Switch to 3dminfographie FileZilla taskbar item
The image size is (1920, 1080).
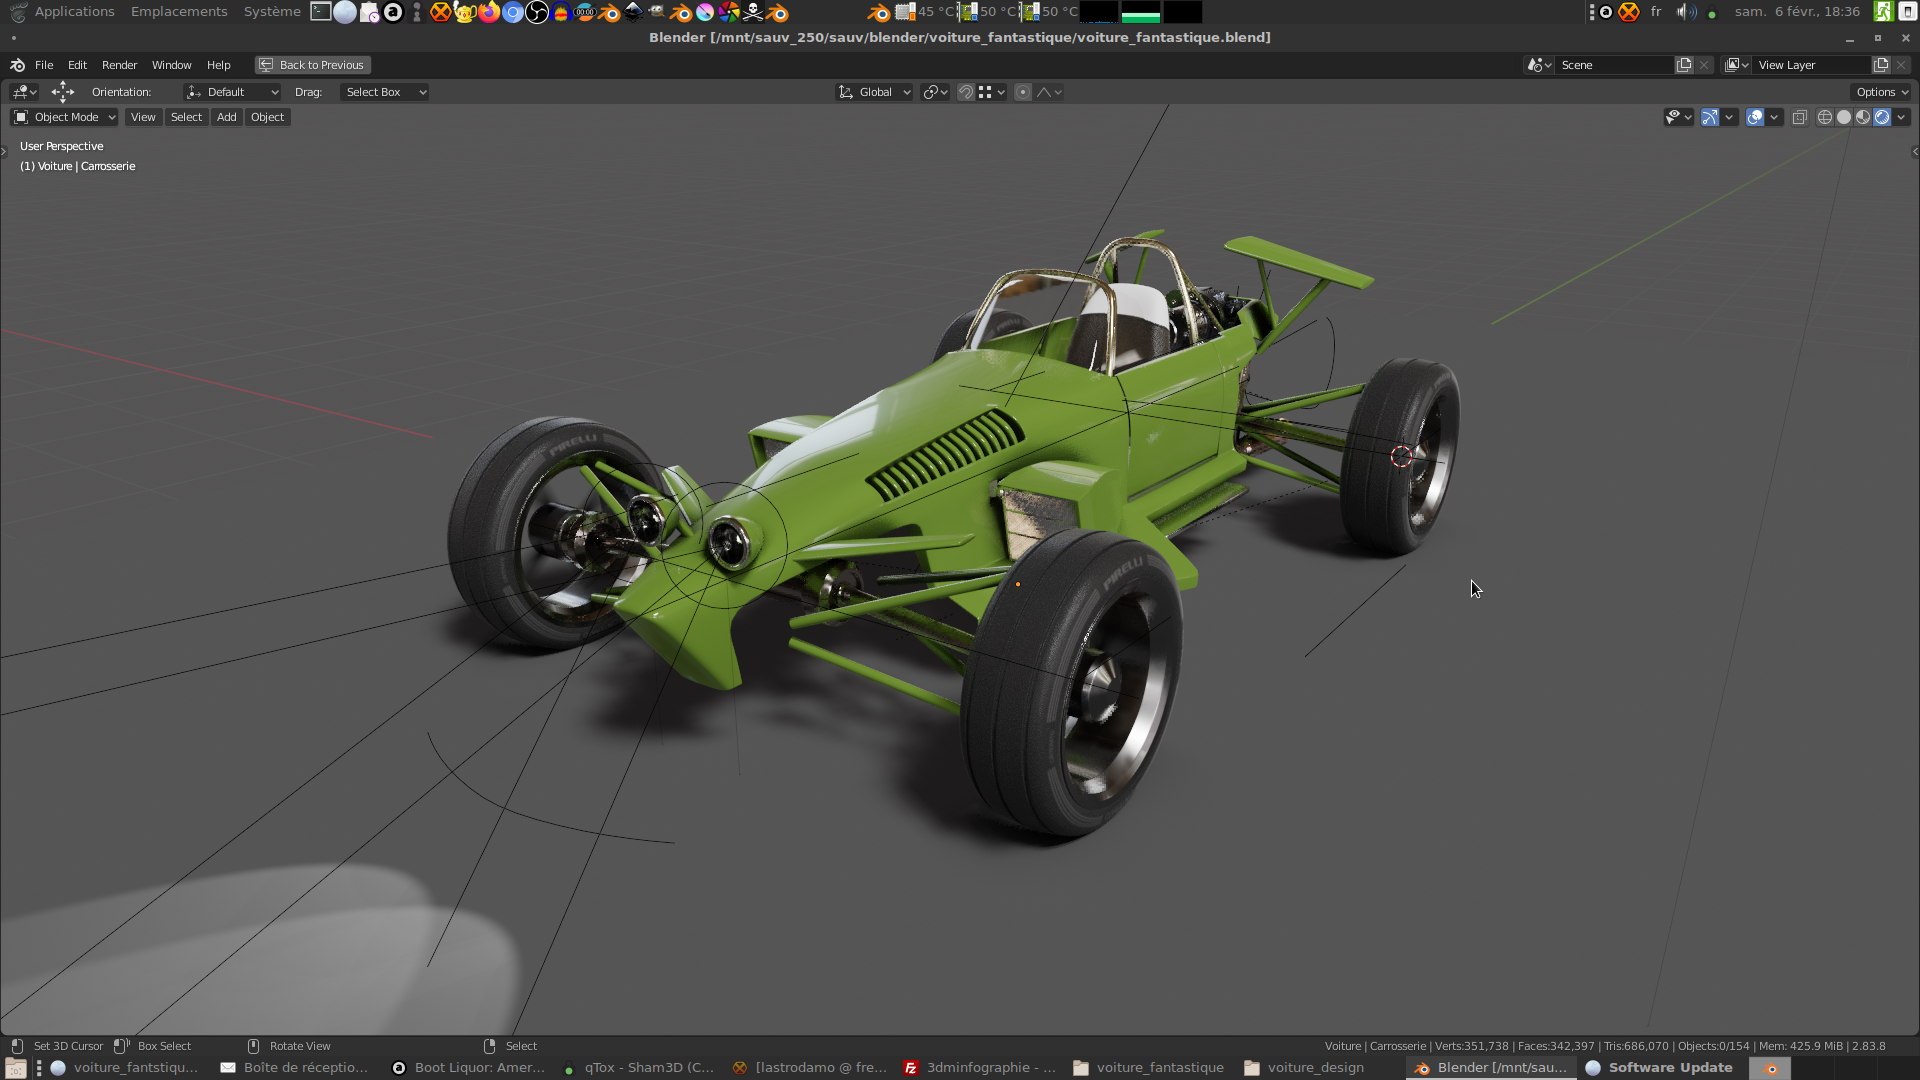coord(979,1067)
